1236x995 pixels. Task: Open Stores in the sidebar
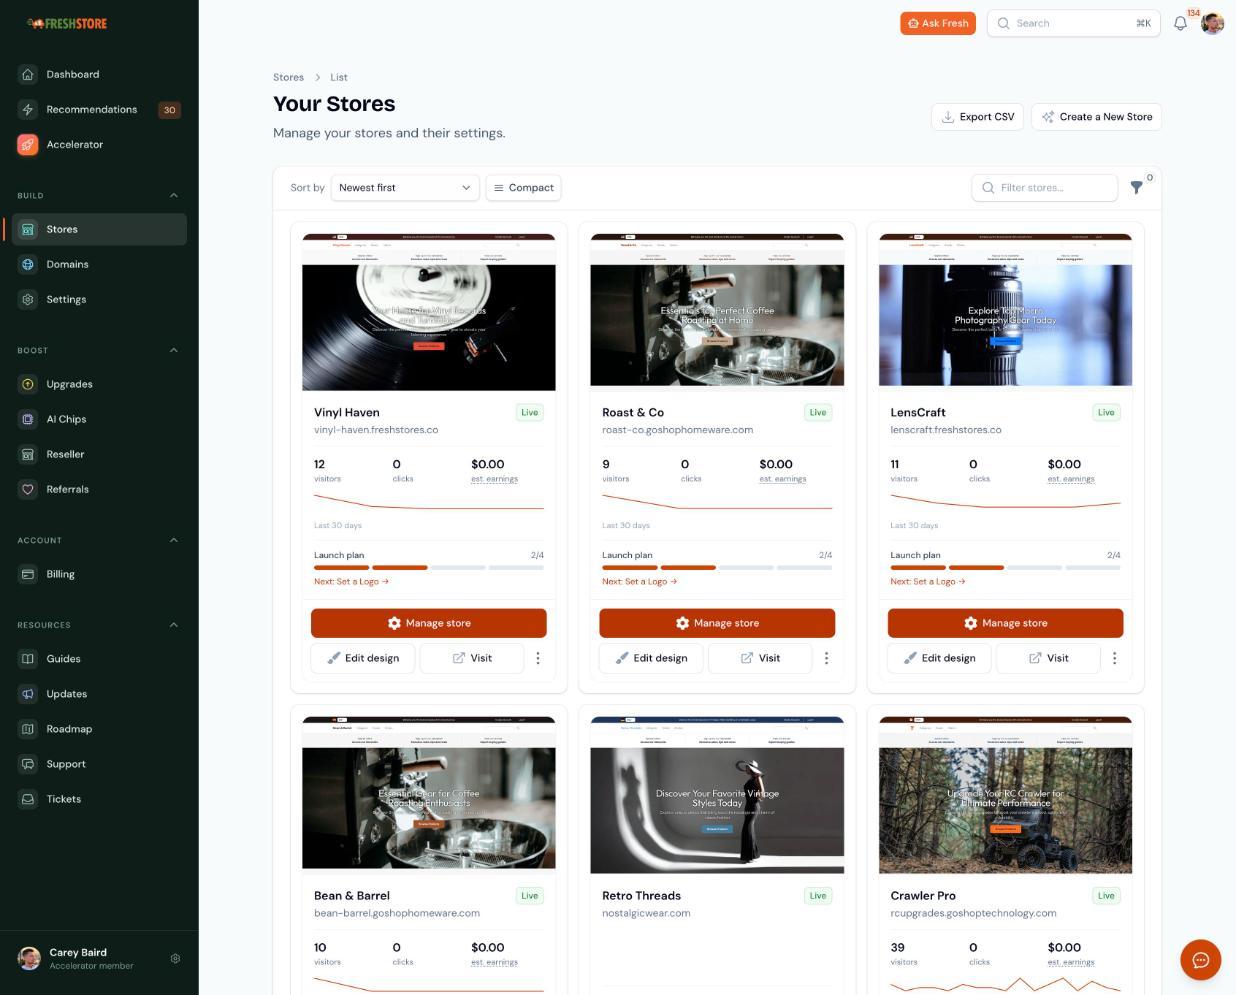[99, 229]
